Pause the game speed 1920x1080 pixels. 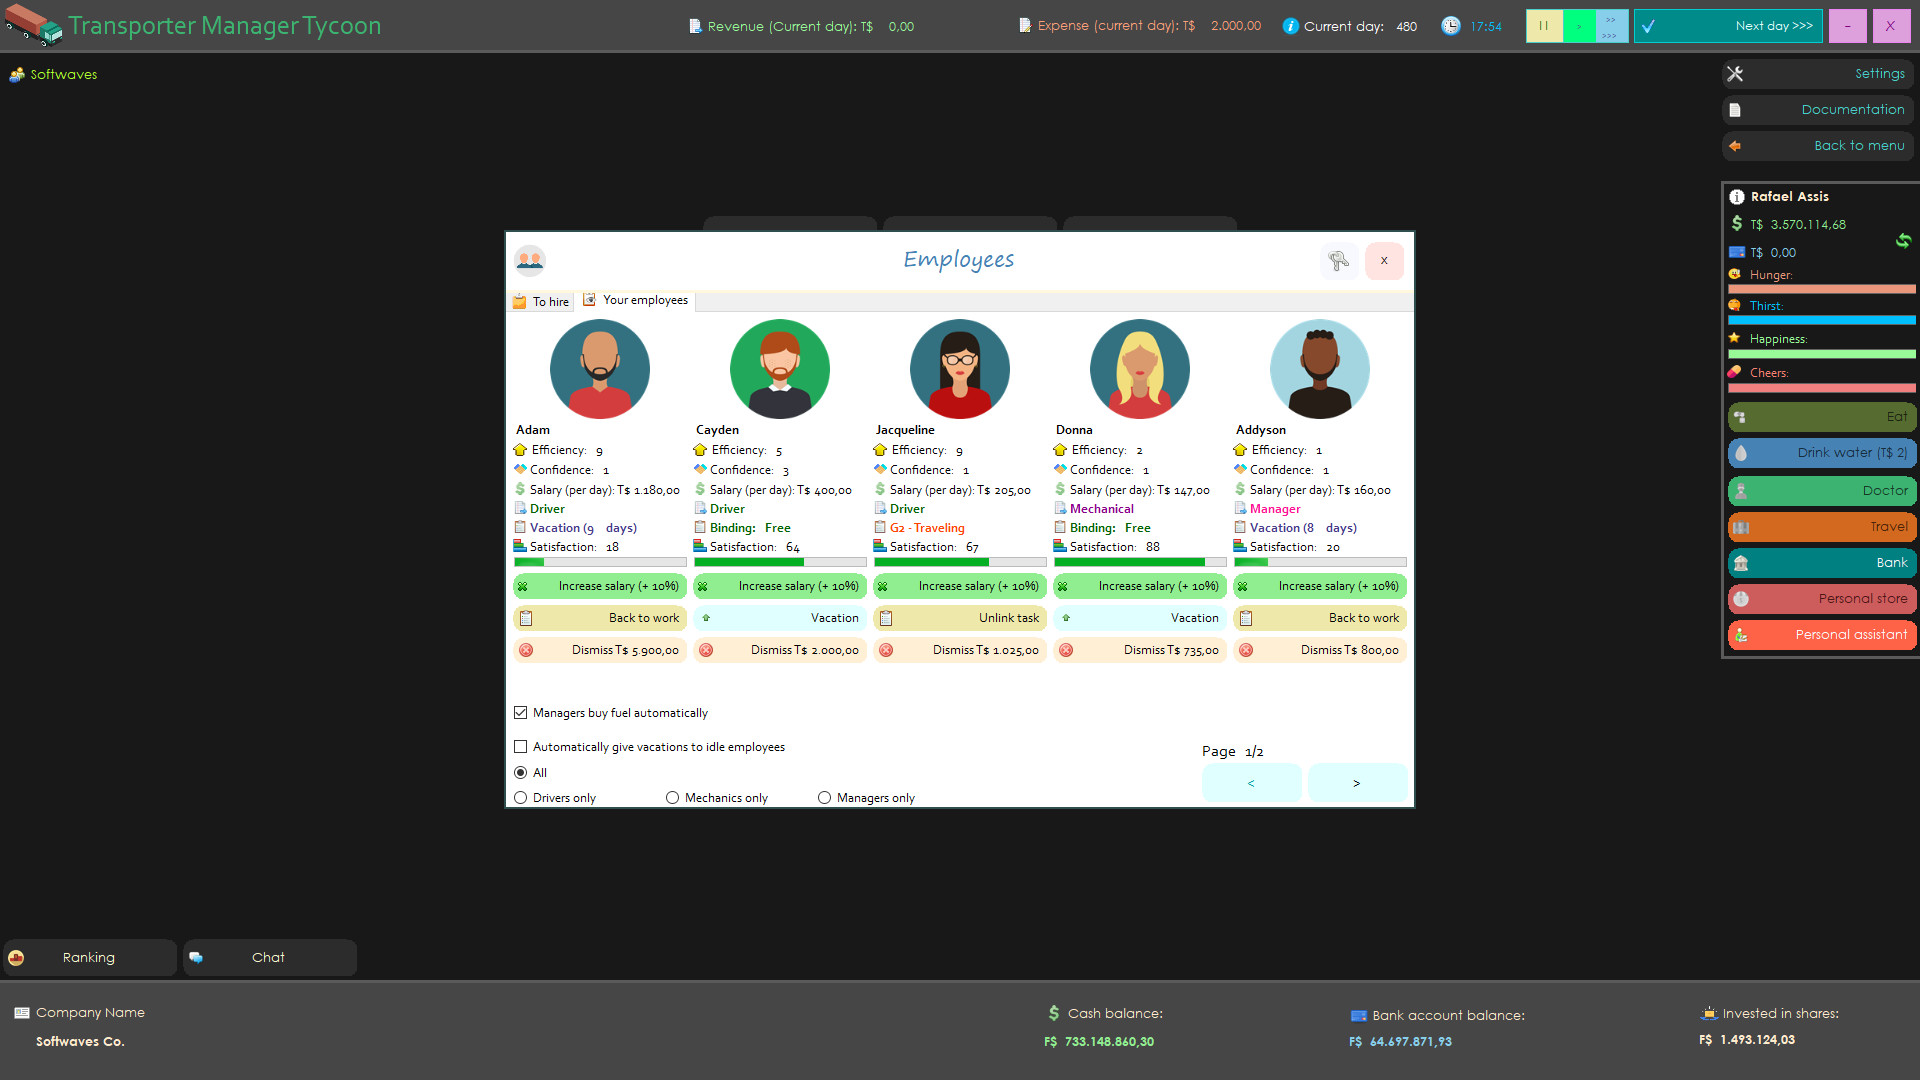[x=1543, y=25]
